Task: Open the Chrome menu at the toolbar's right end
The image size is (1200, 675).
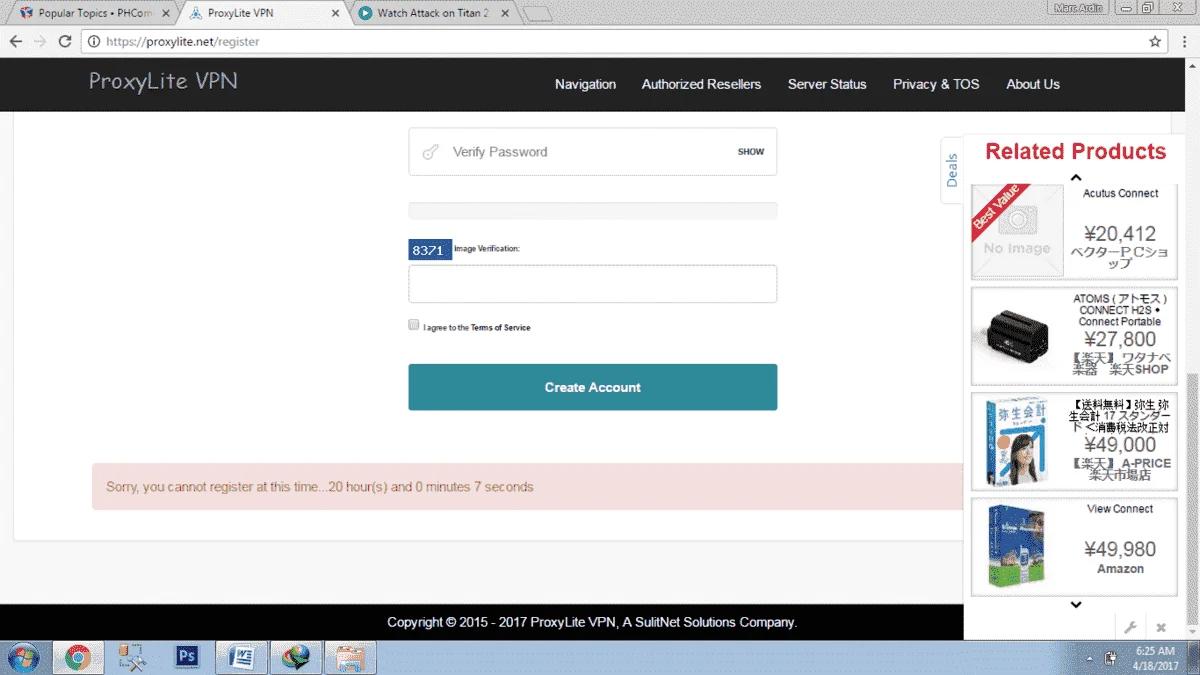Action: pos(1184,42)
